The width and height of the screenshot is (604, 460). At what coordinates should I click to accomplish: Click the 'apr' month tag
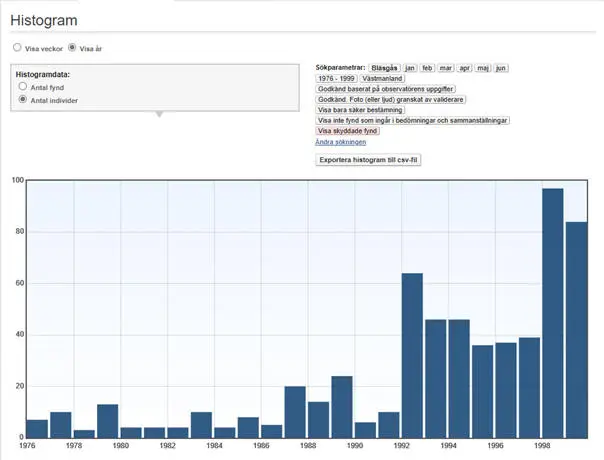(x=465, y=67)
